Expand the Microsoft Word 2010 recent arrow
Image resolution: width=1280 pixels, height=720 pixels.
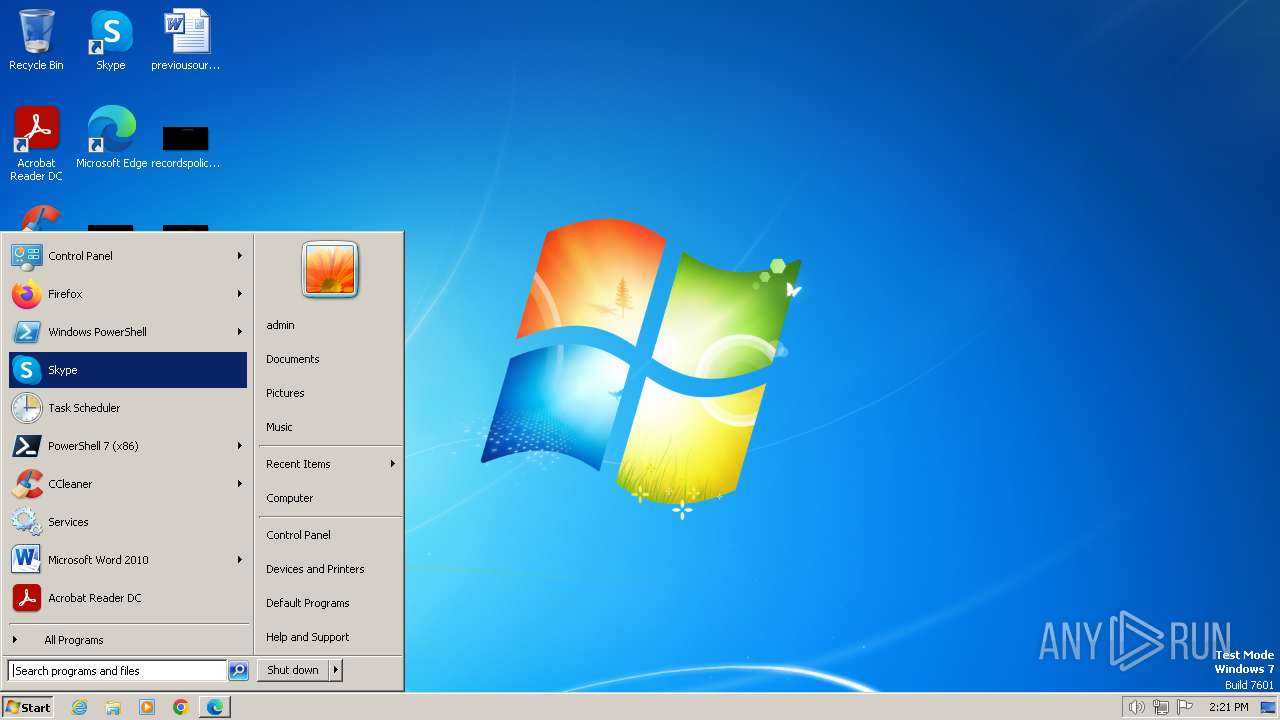pos(240,560)
